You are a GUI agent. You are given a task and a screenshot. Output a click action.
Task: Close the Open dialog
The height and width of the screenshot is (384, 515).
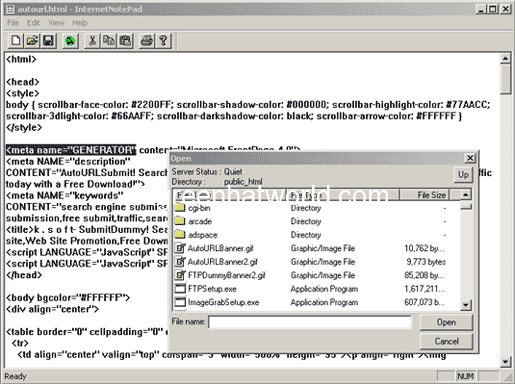pyautogui.click(x=470, y=158)
